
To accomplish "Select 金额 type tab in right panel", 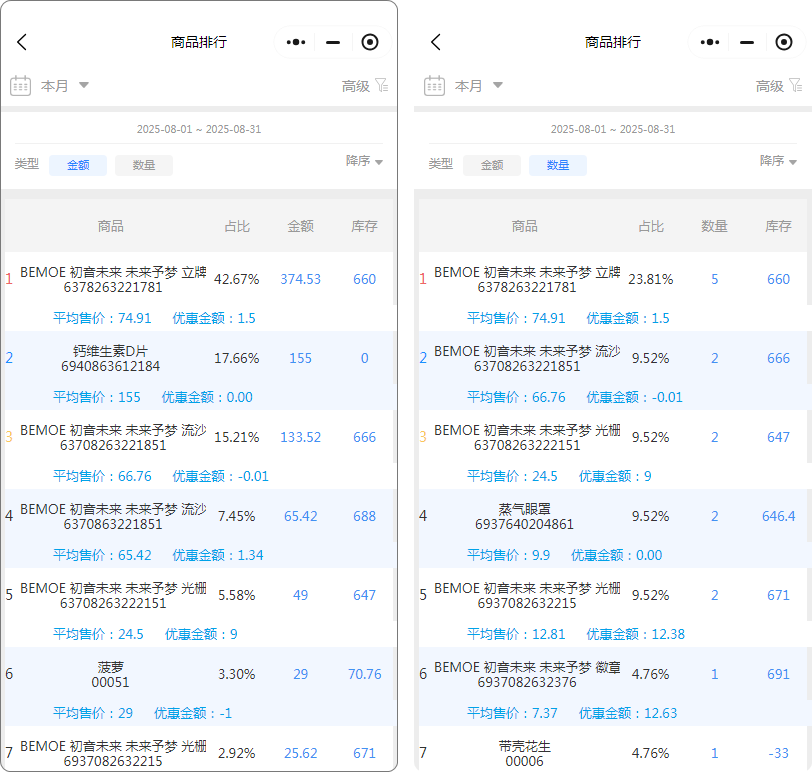I will click(492, 165).
